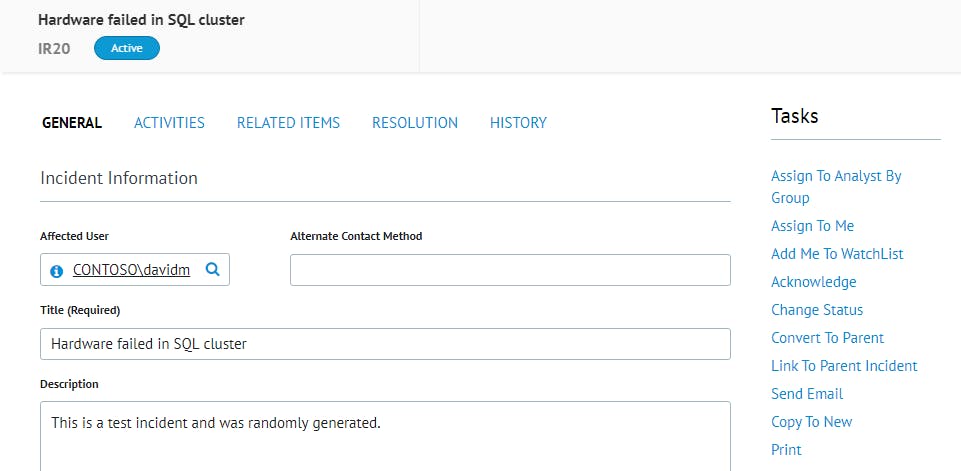Go to the Resolution tab
This screenshot has height=471, width=961.
click(415, 123)
